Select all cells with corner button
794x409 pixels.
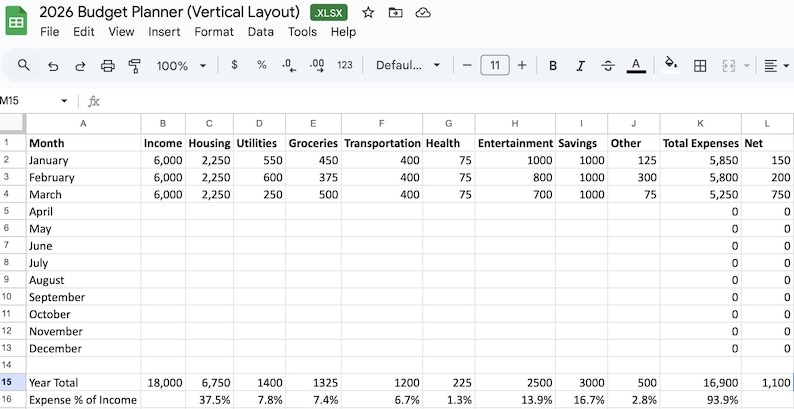pyautogui.click(x=13, y=123)
